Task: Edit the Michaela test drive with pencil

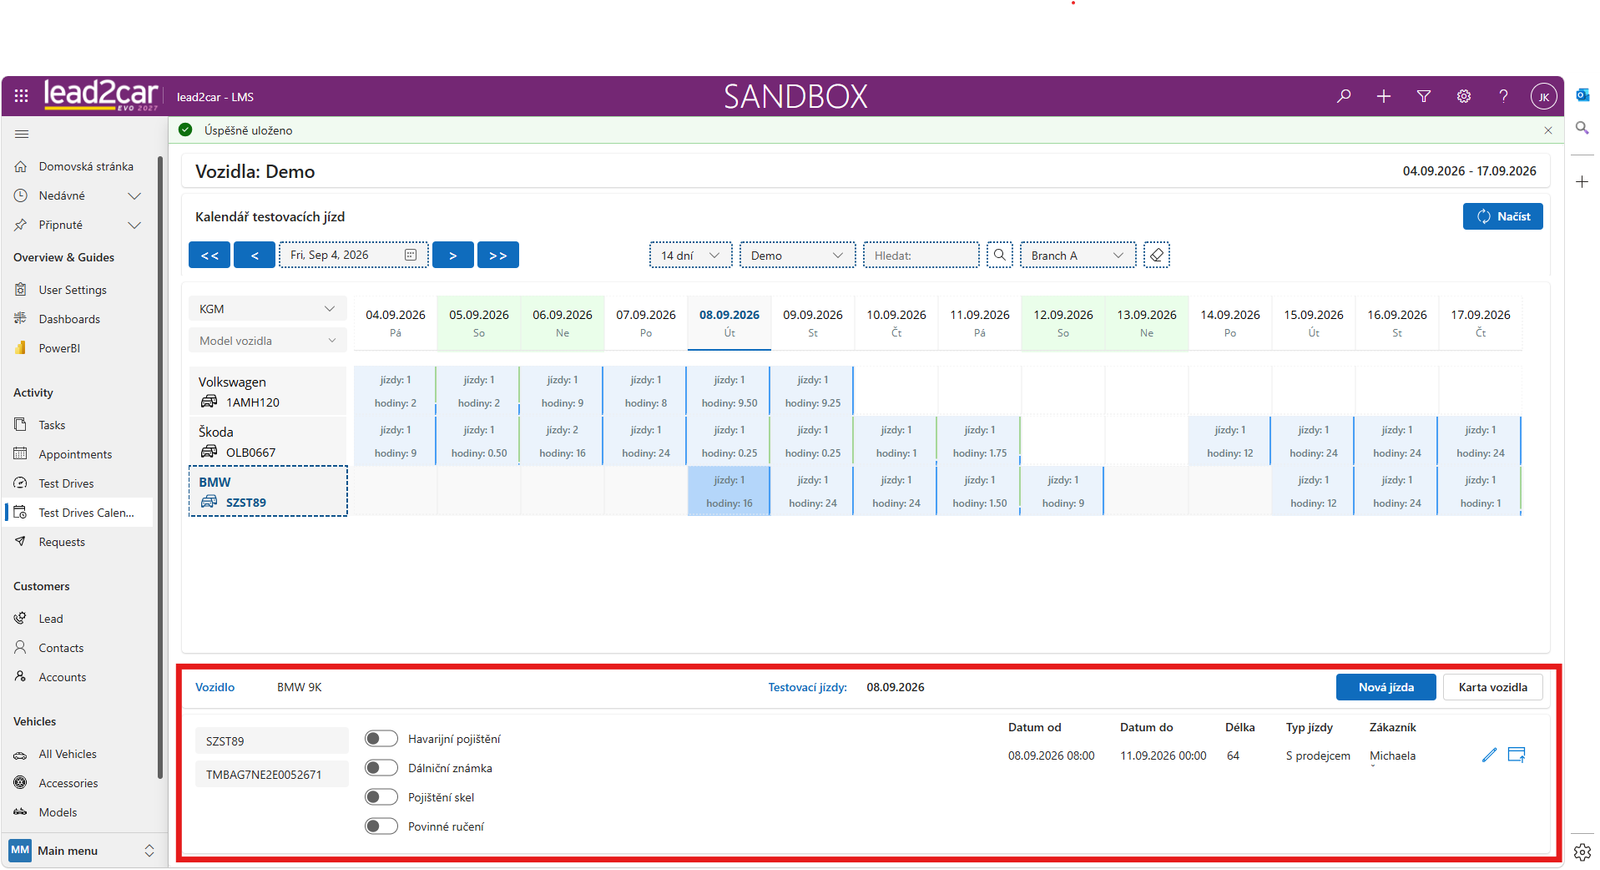Action: pos(1489,755)
